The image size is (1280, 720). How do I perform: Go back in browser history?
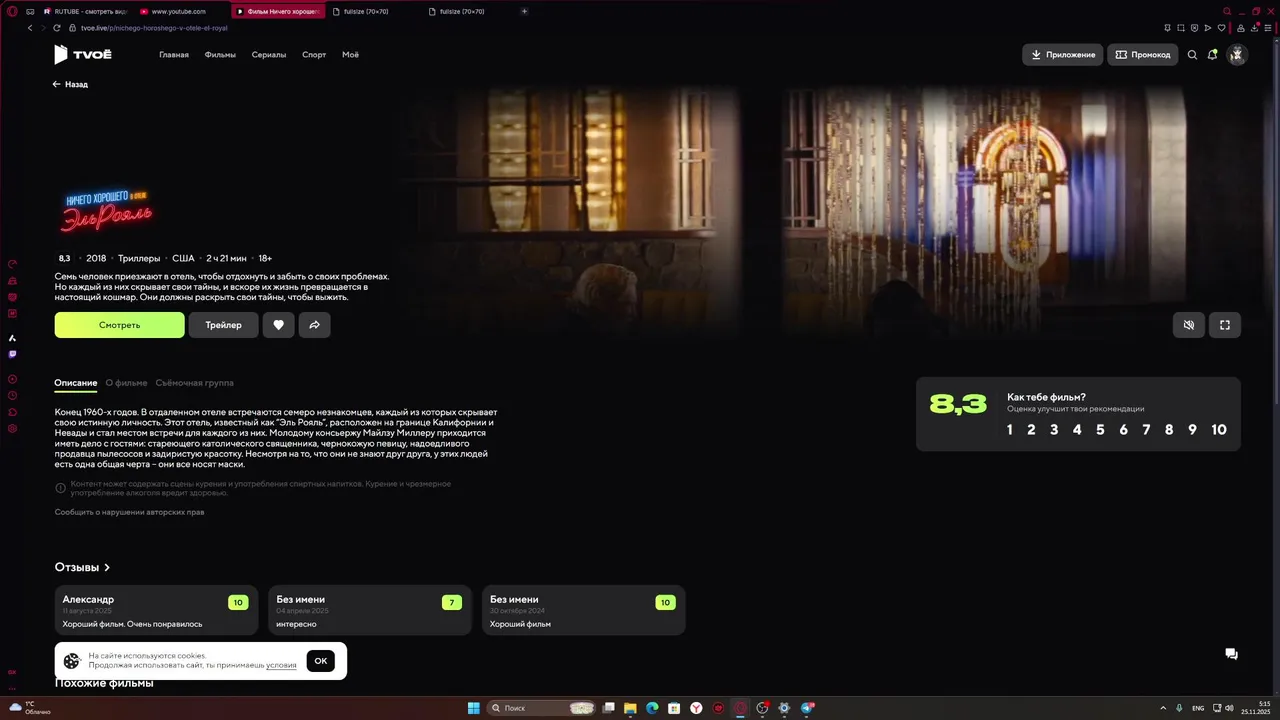[x=30, y=28]
